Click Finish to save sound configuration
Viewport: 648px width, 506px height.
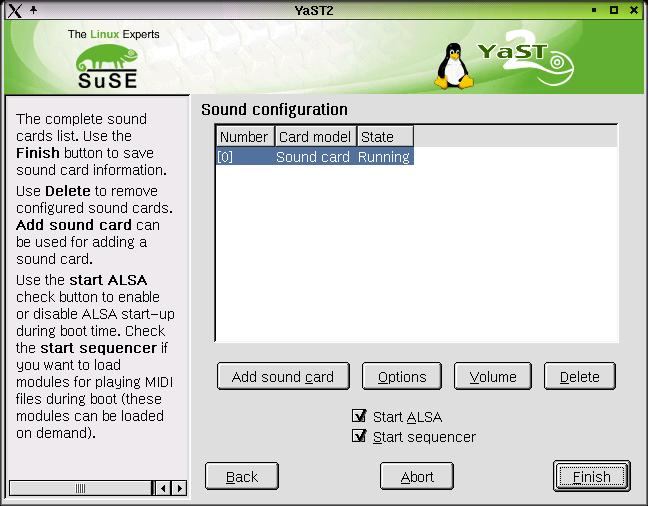[590, 477]
